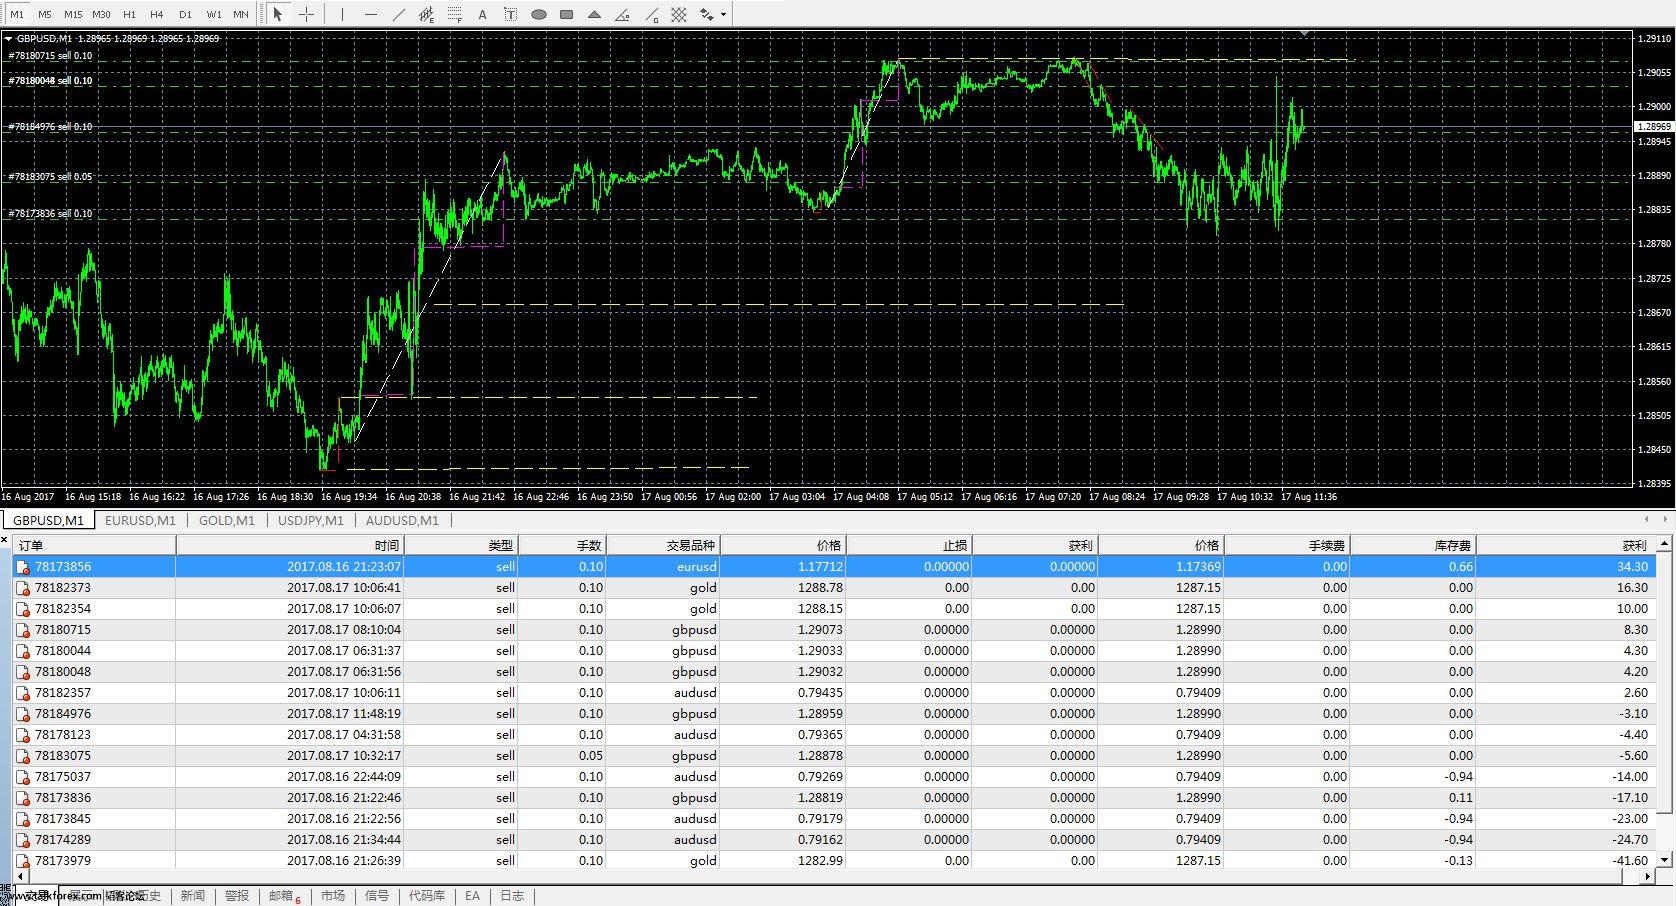1676x906 pixels.
Task: Switch chart to M1 timeframe
Action: [x=17, y=14]
